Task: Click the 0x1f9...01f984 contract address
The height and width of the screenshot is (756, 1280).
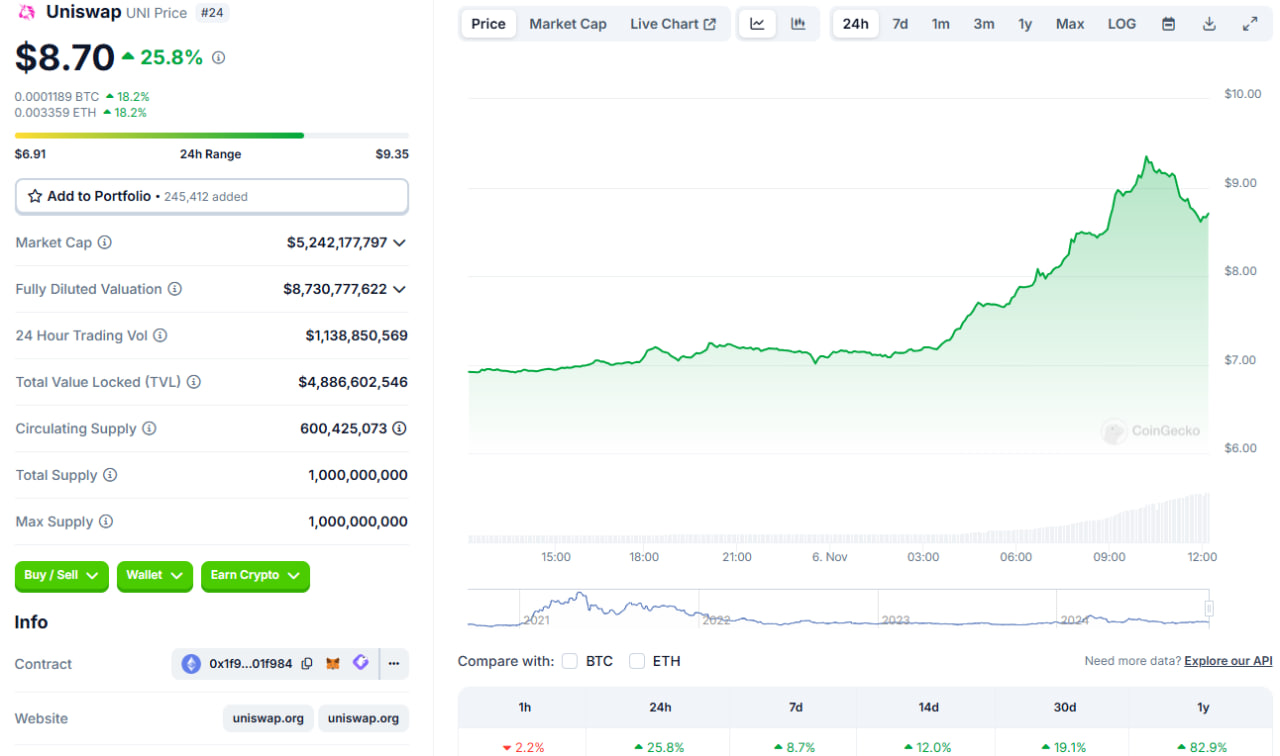Action: tap(250, 663)
